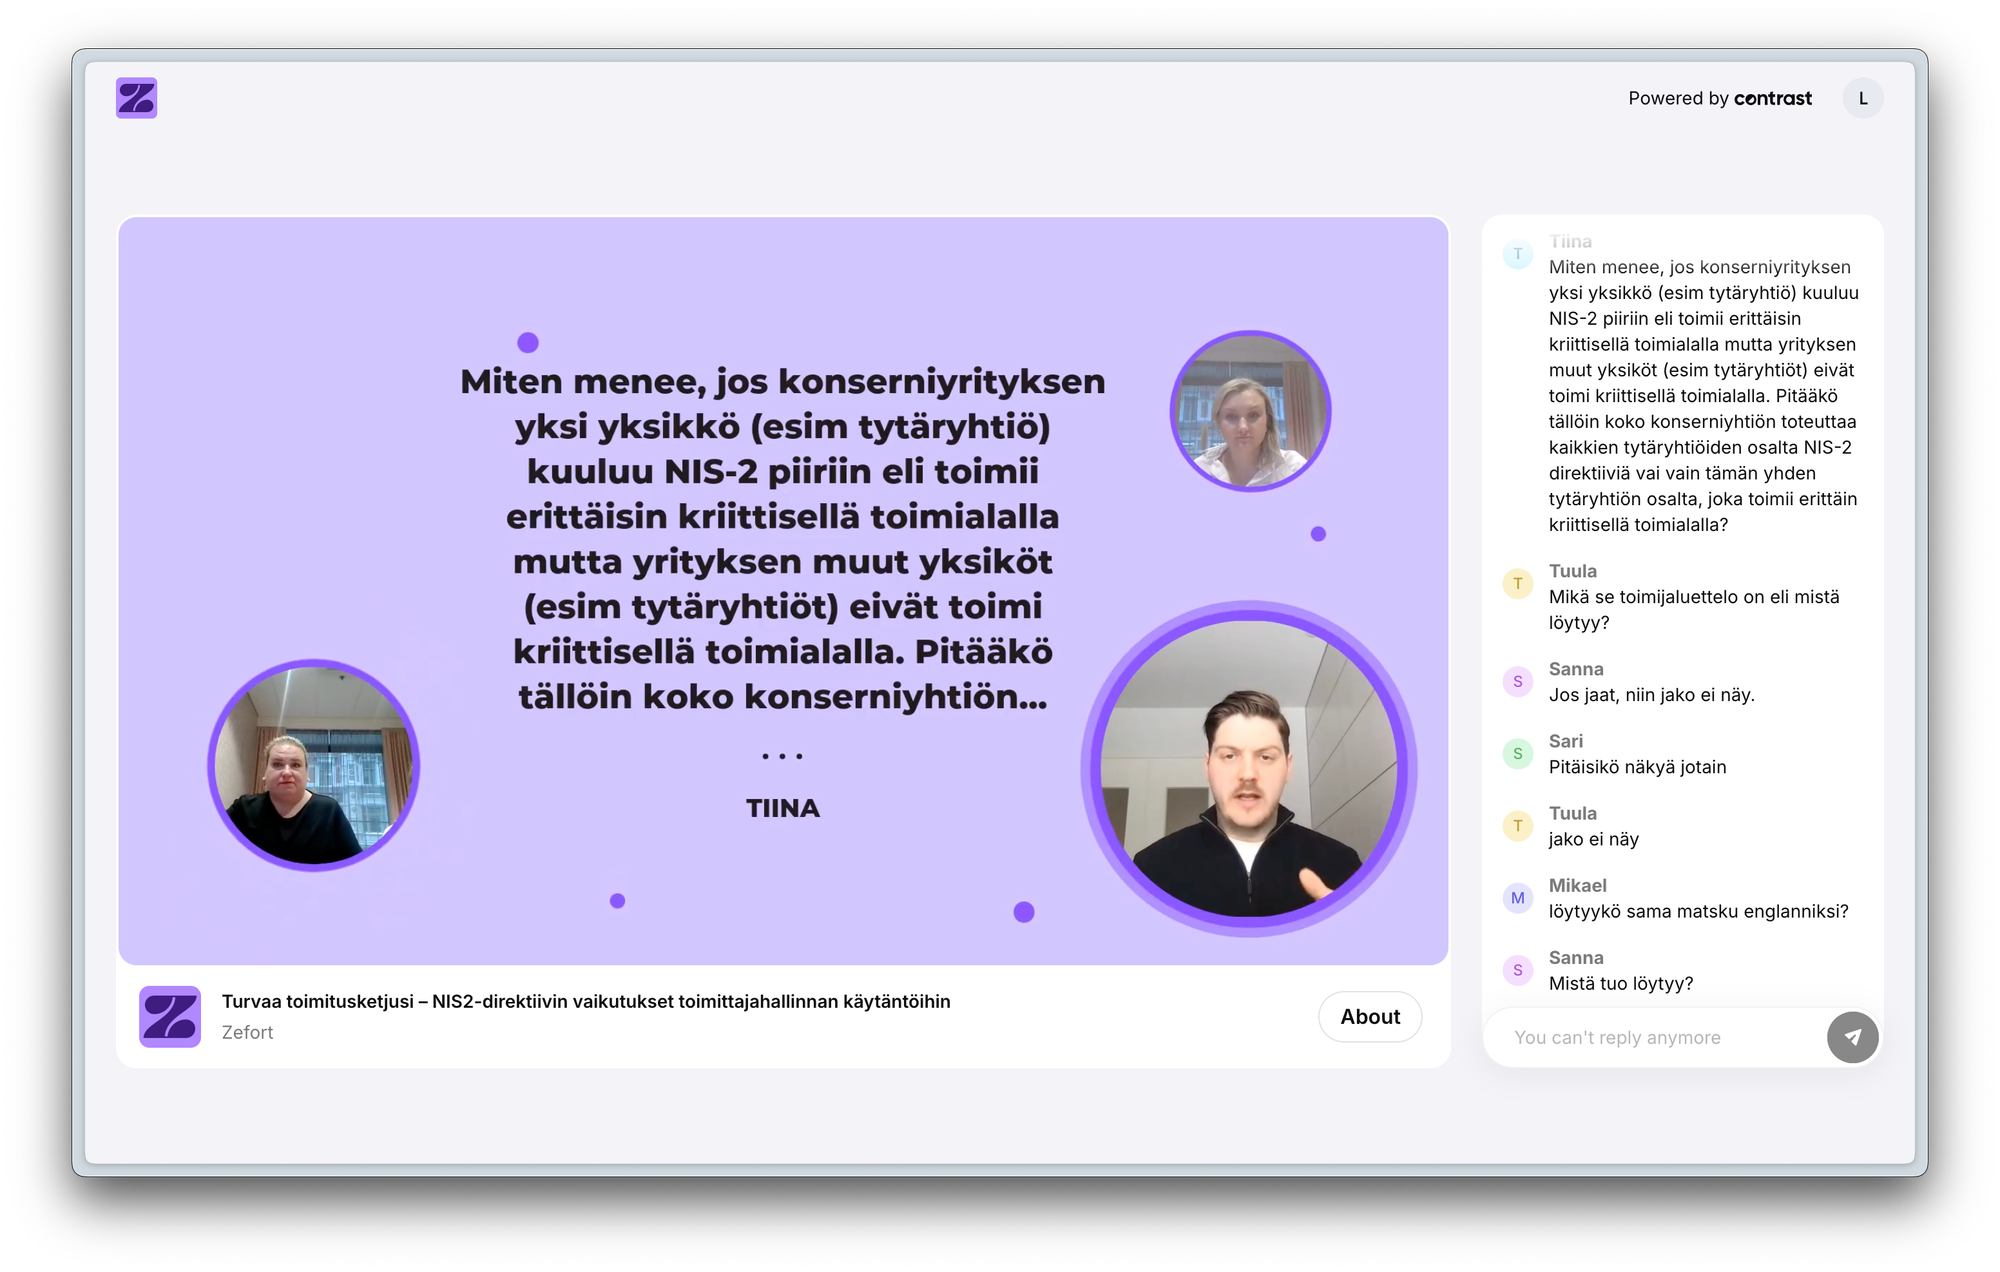Click the webinar title 'Turvaa toimitusketjusi'

[x=585, y=1001]
